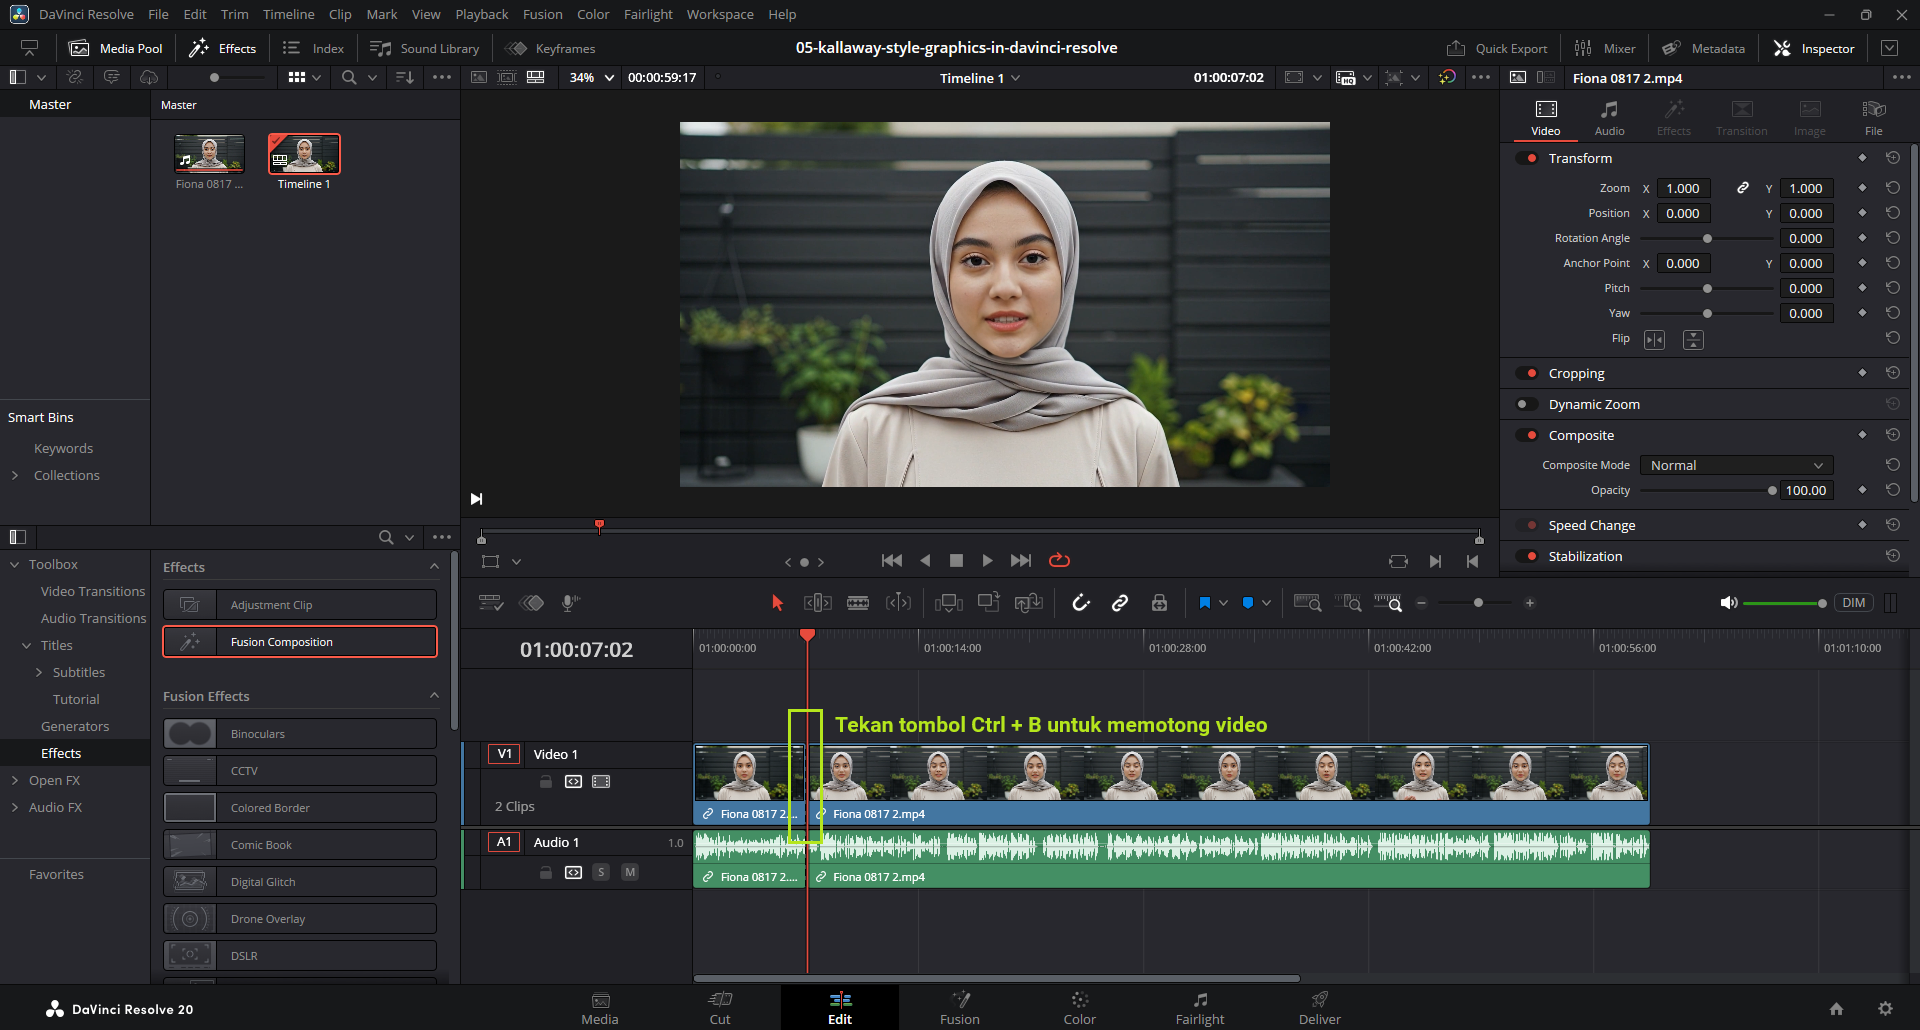Click the linked selection chain icon
1920x1030 pixels.
pyautogui.click(x=1120, y=603)
